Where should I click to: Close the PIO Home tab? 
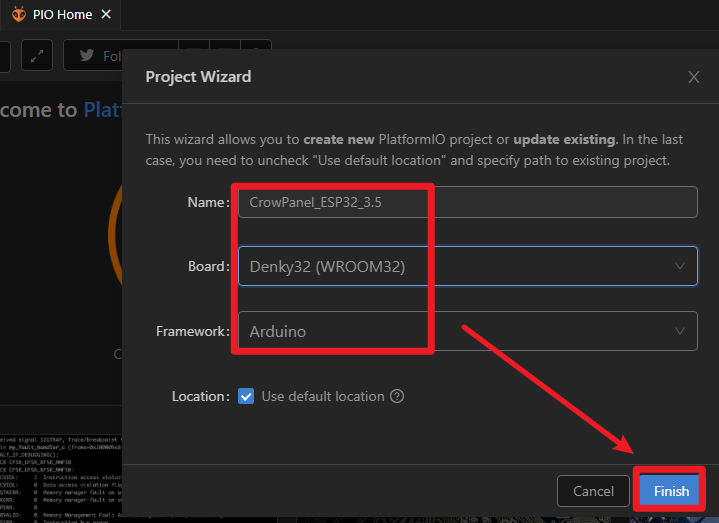click(x=106, y=15)
